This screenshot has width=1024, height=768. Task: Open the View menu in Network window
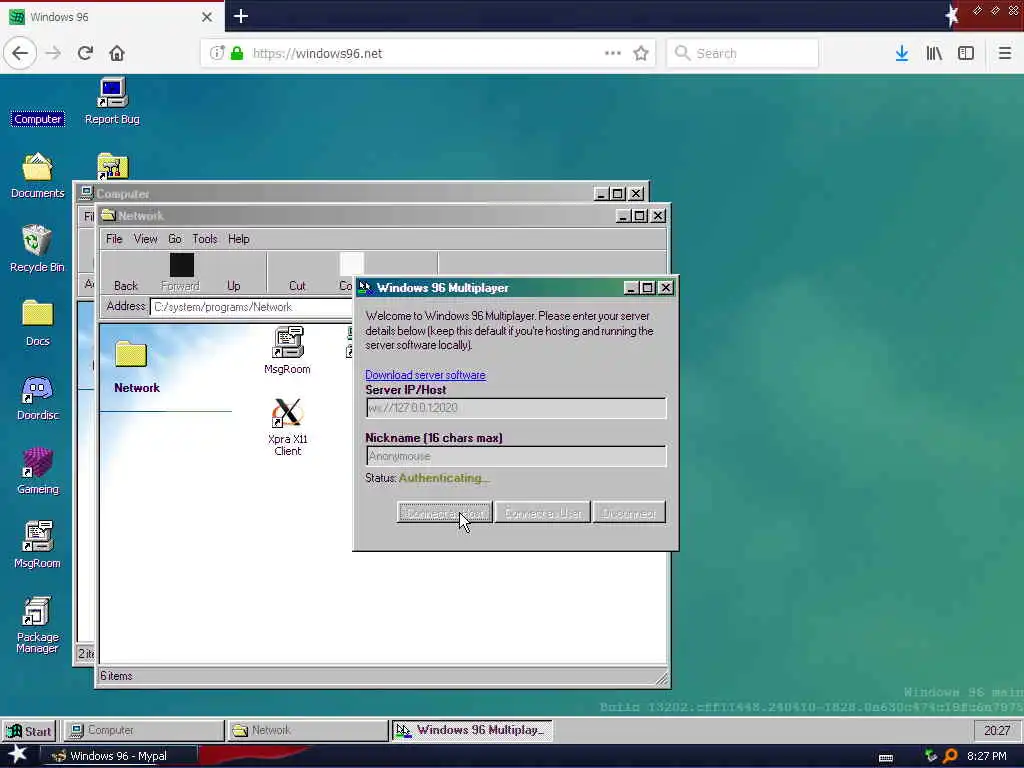point(145,239)
